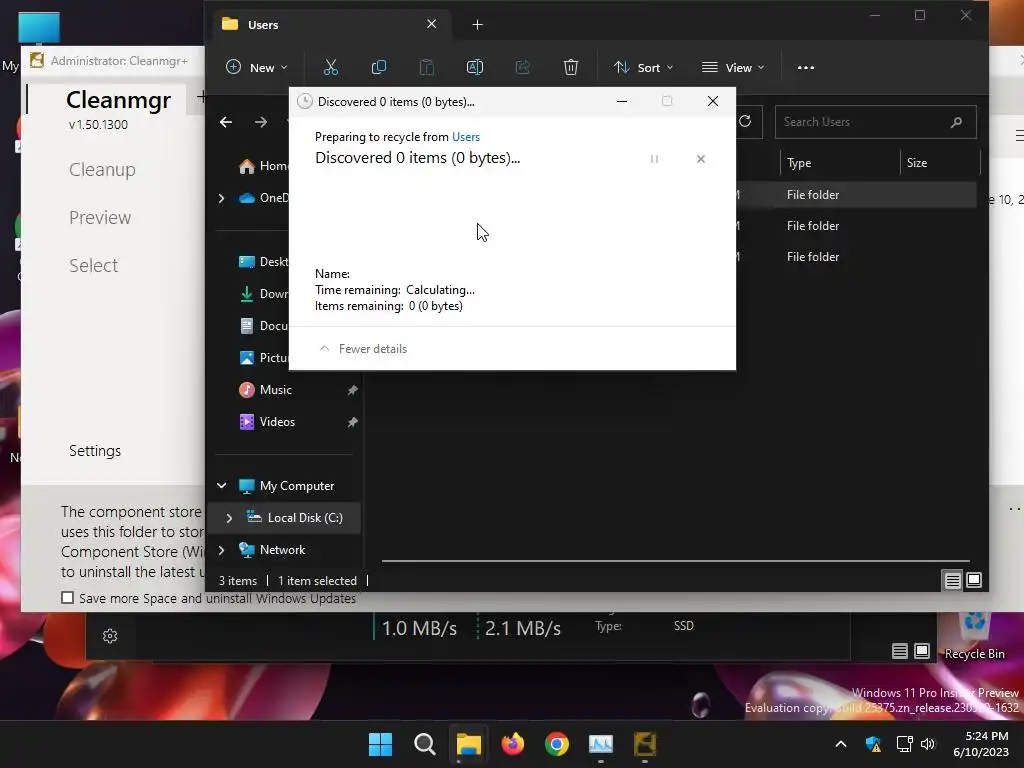The height and width of the screenshot is (768, 1024).
Task: Open taskbar Search
Action: tap(424, 744)
